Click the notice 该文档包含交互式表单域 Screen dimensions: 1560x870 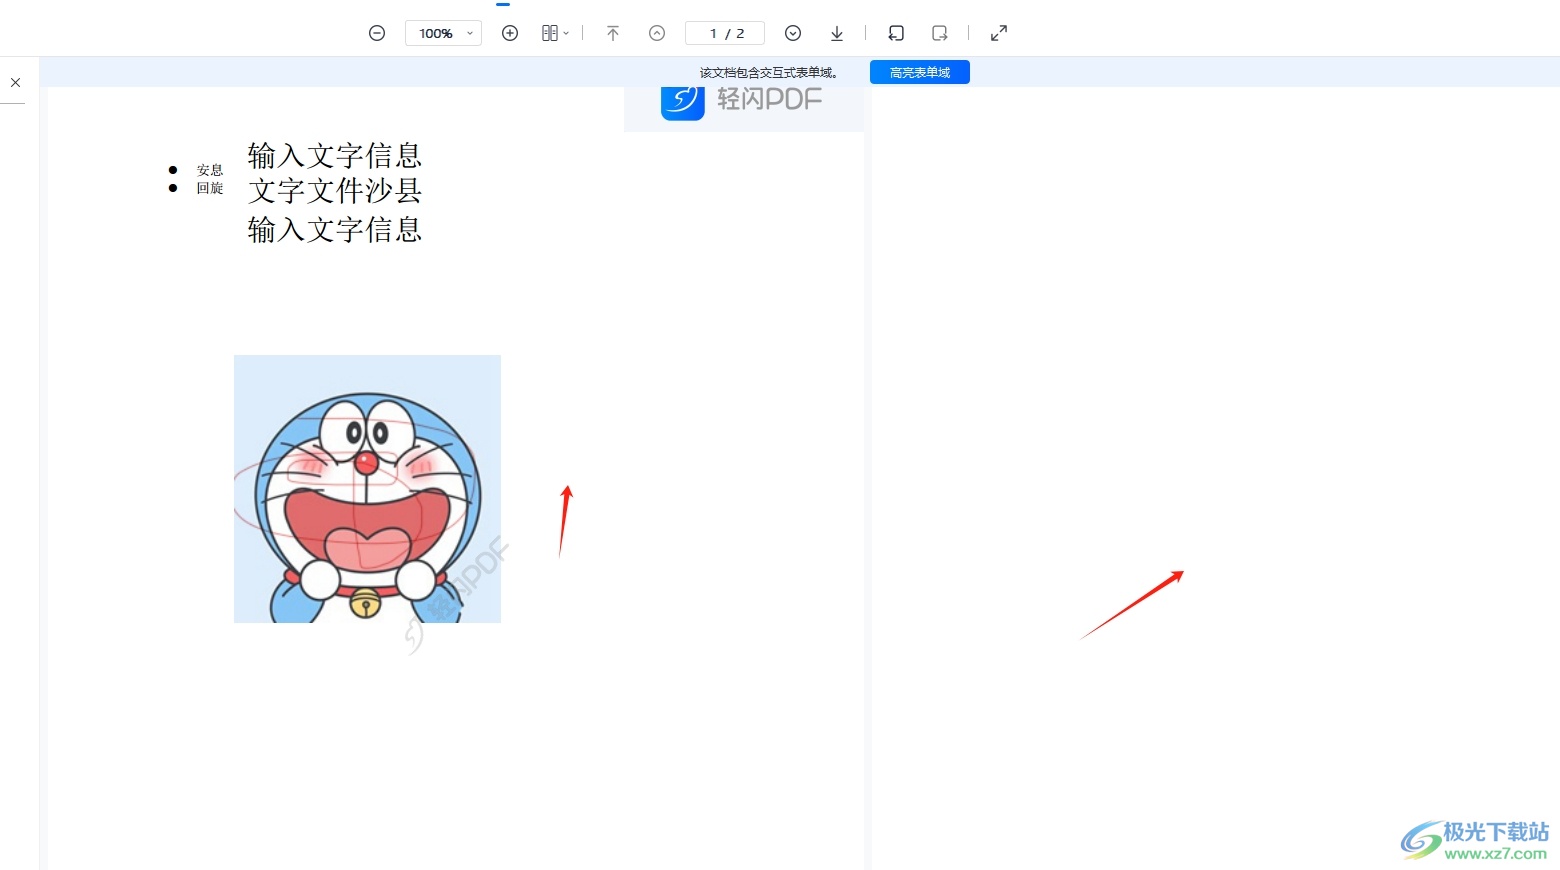pyautogui.click(x=768, y=72)
